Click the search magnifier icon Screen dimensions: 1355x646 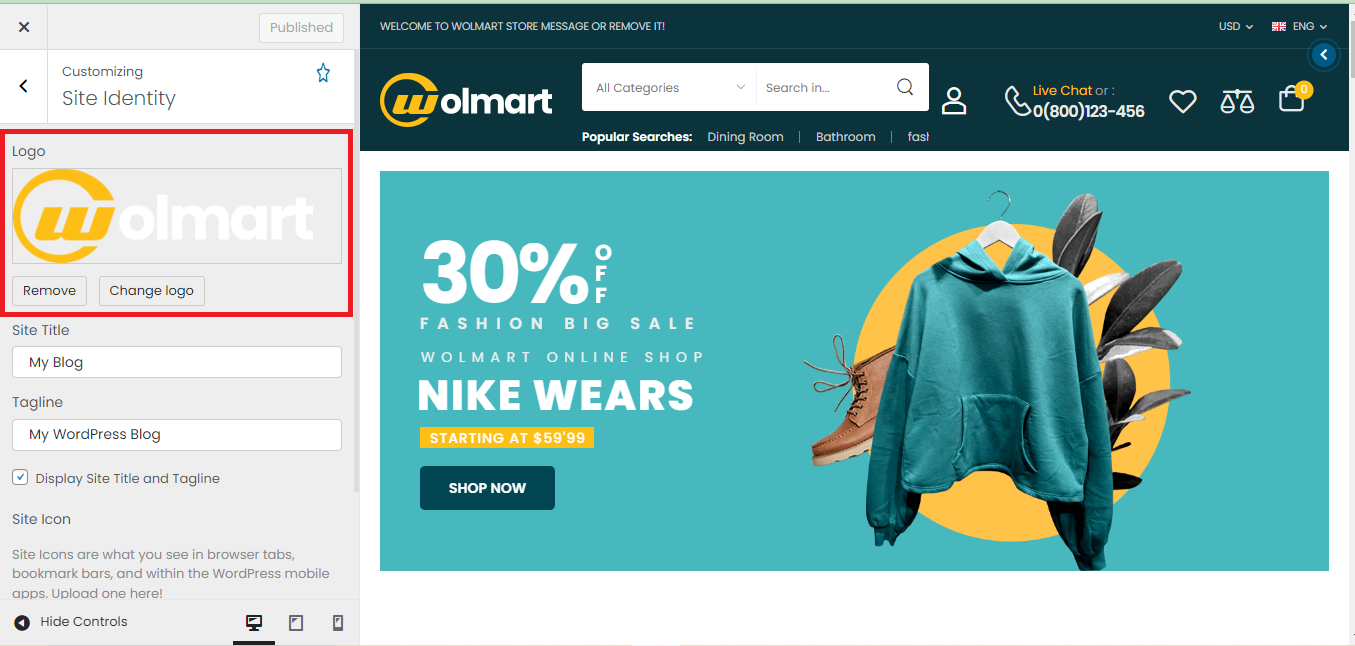[x=905, y=87]
